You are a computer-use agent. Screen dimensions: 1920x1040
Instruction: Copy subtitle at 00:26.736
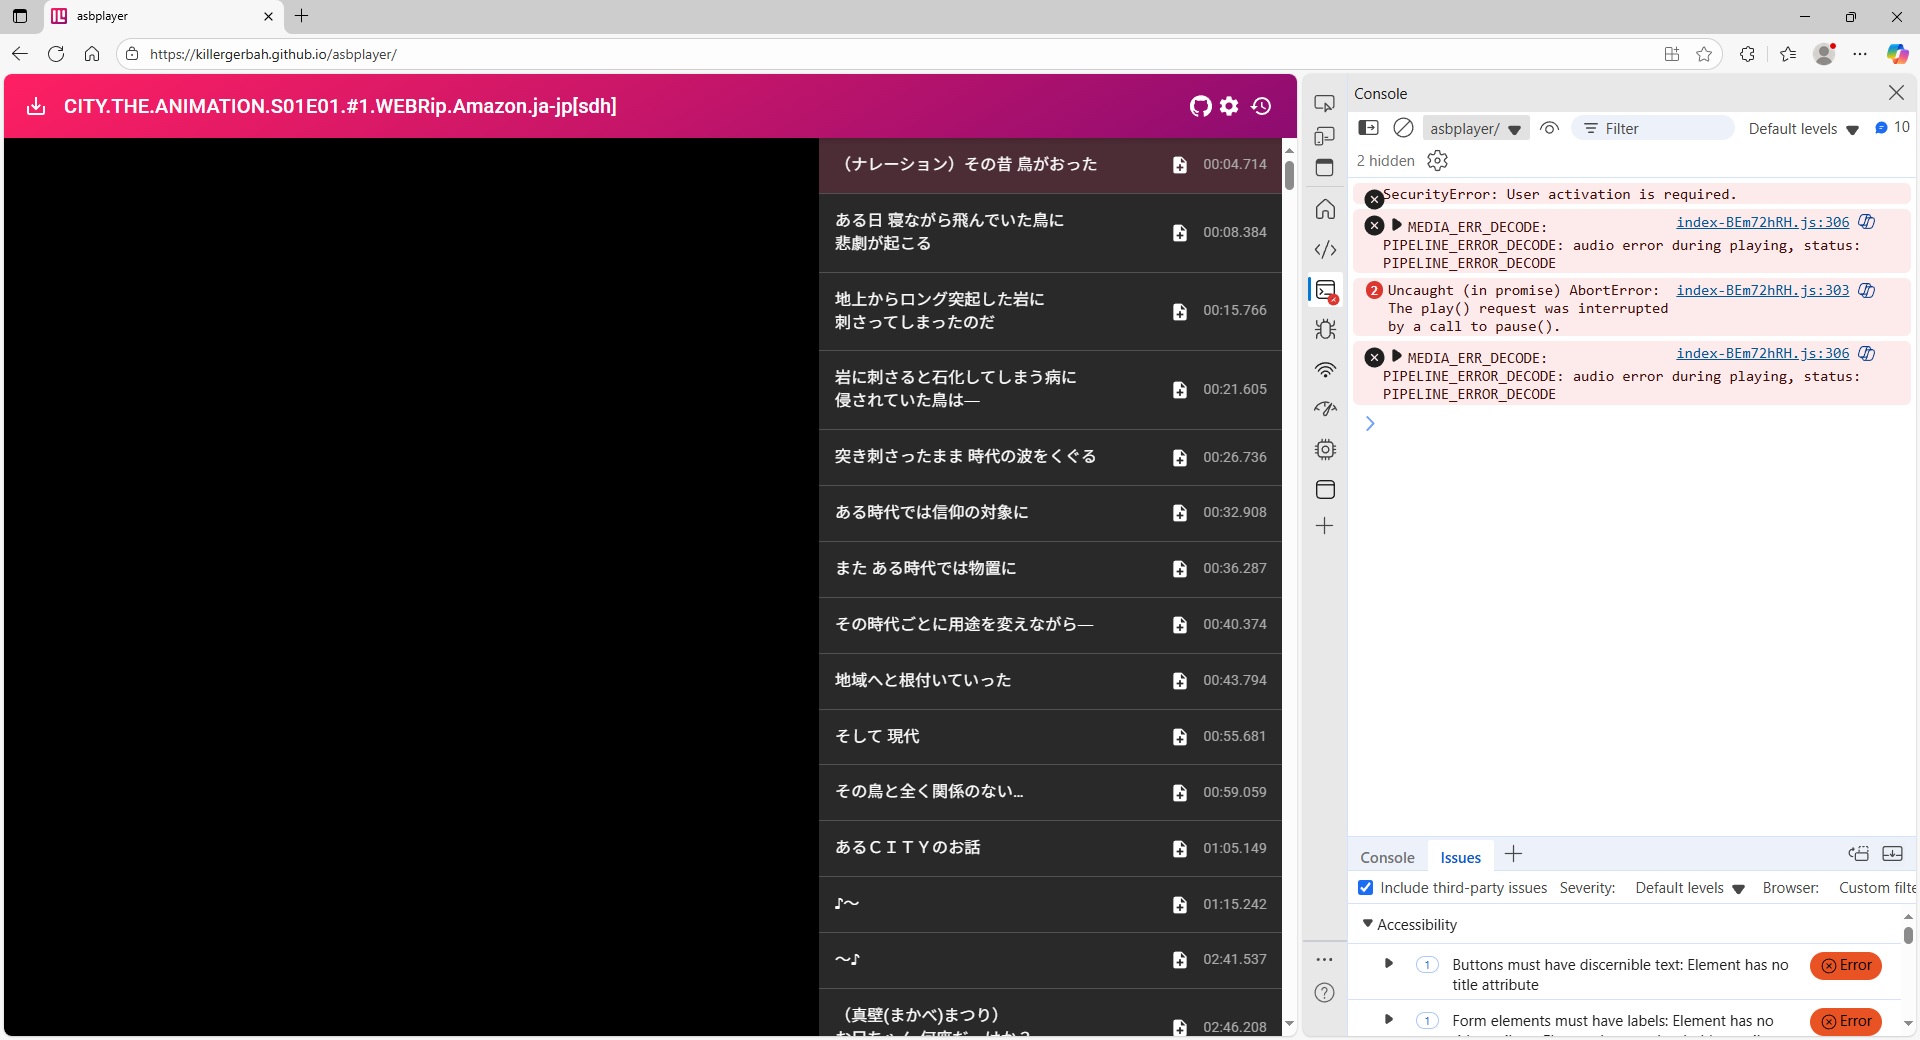pyautogui.click(x=1180, y=458)
